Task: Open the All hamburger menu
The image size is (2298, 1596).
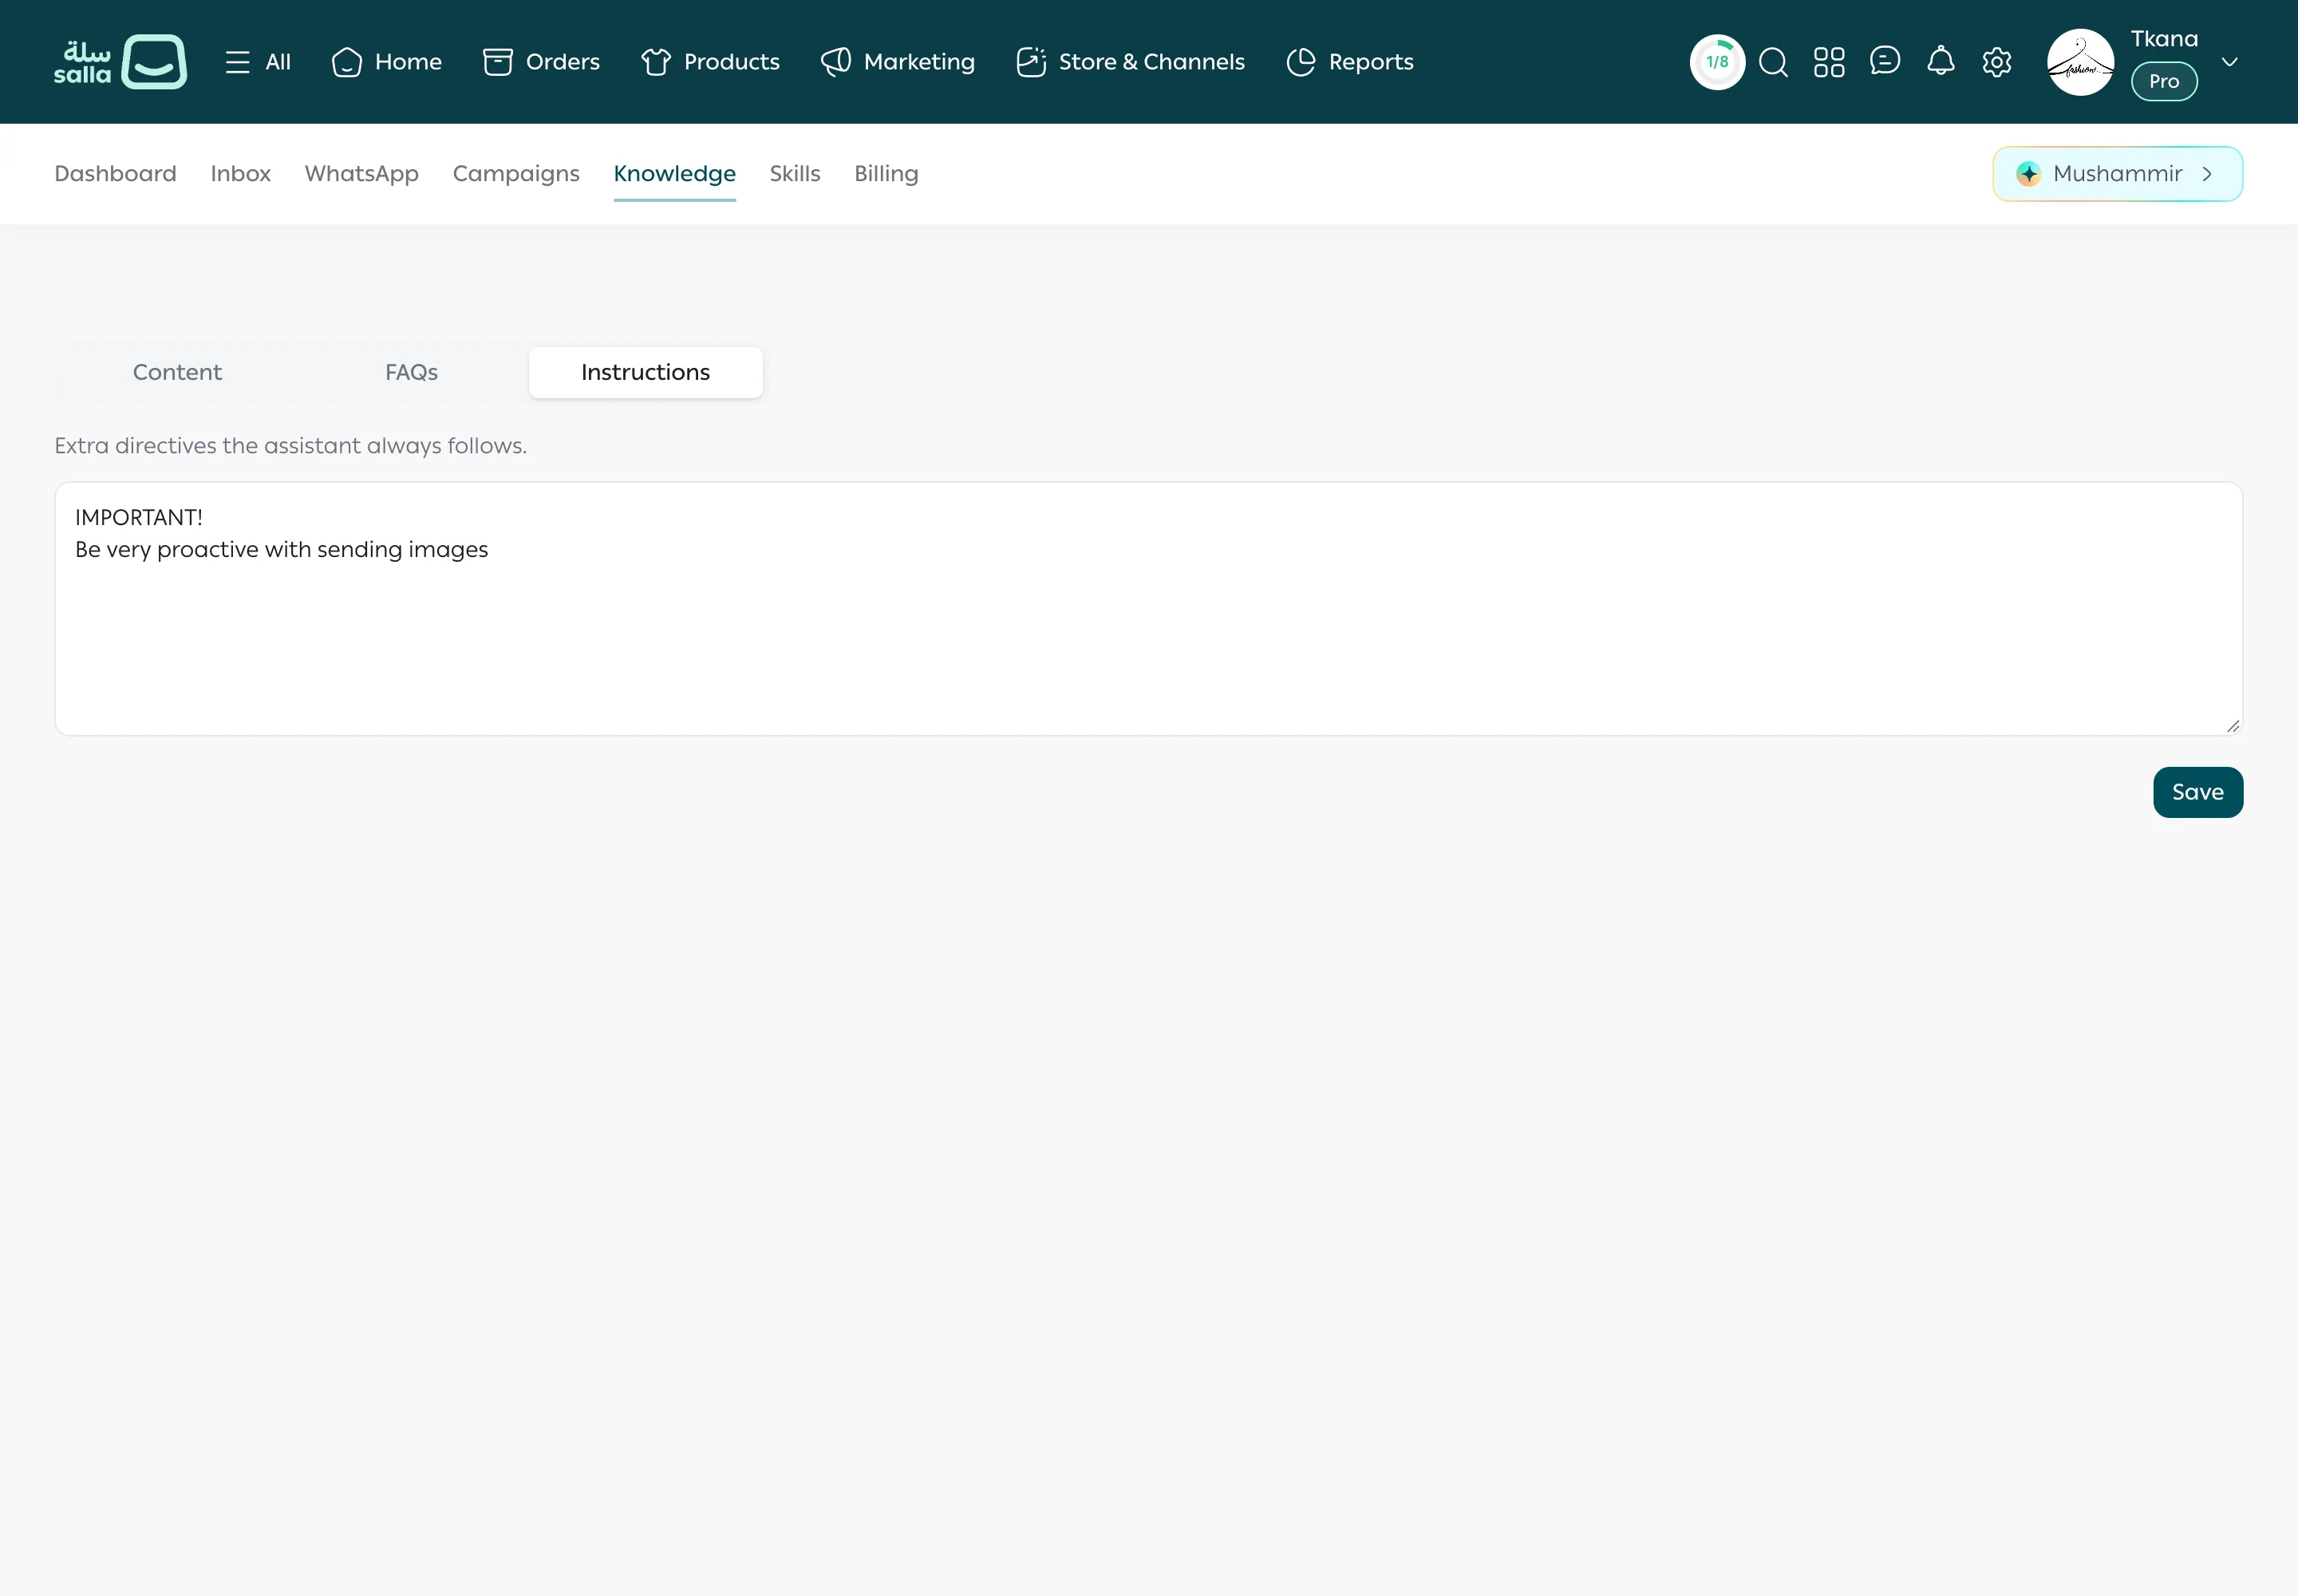Action: [258, 62]
